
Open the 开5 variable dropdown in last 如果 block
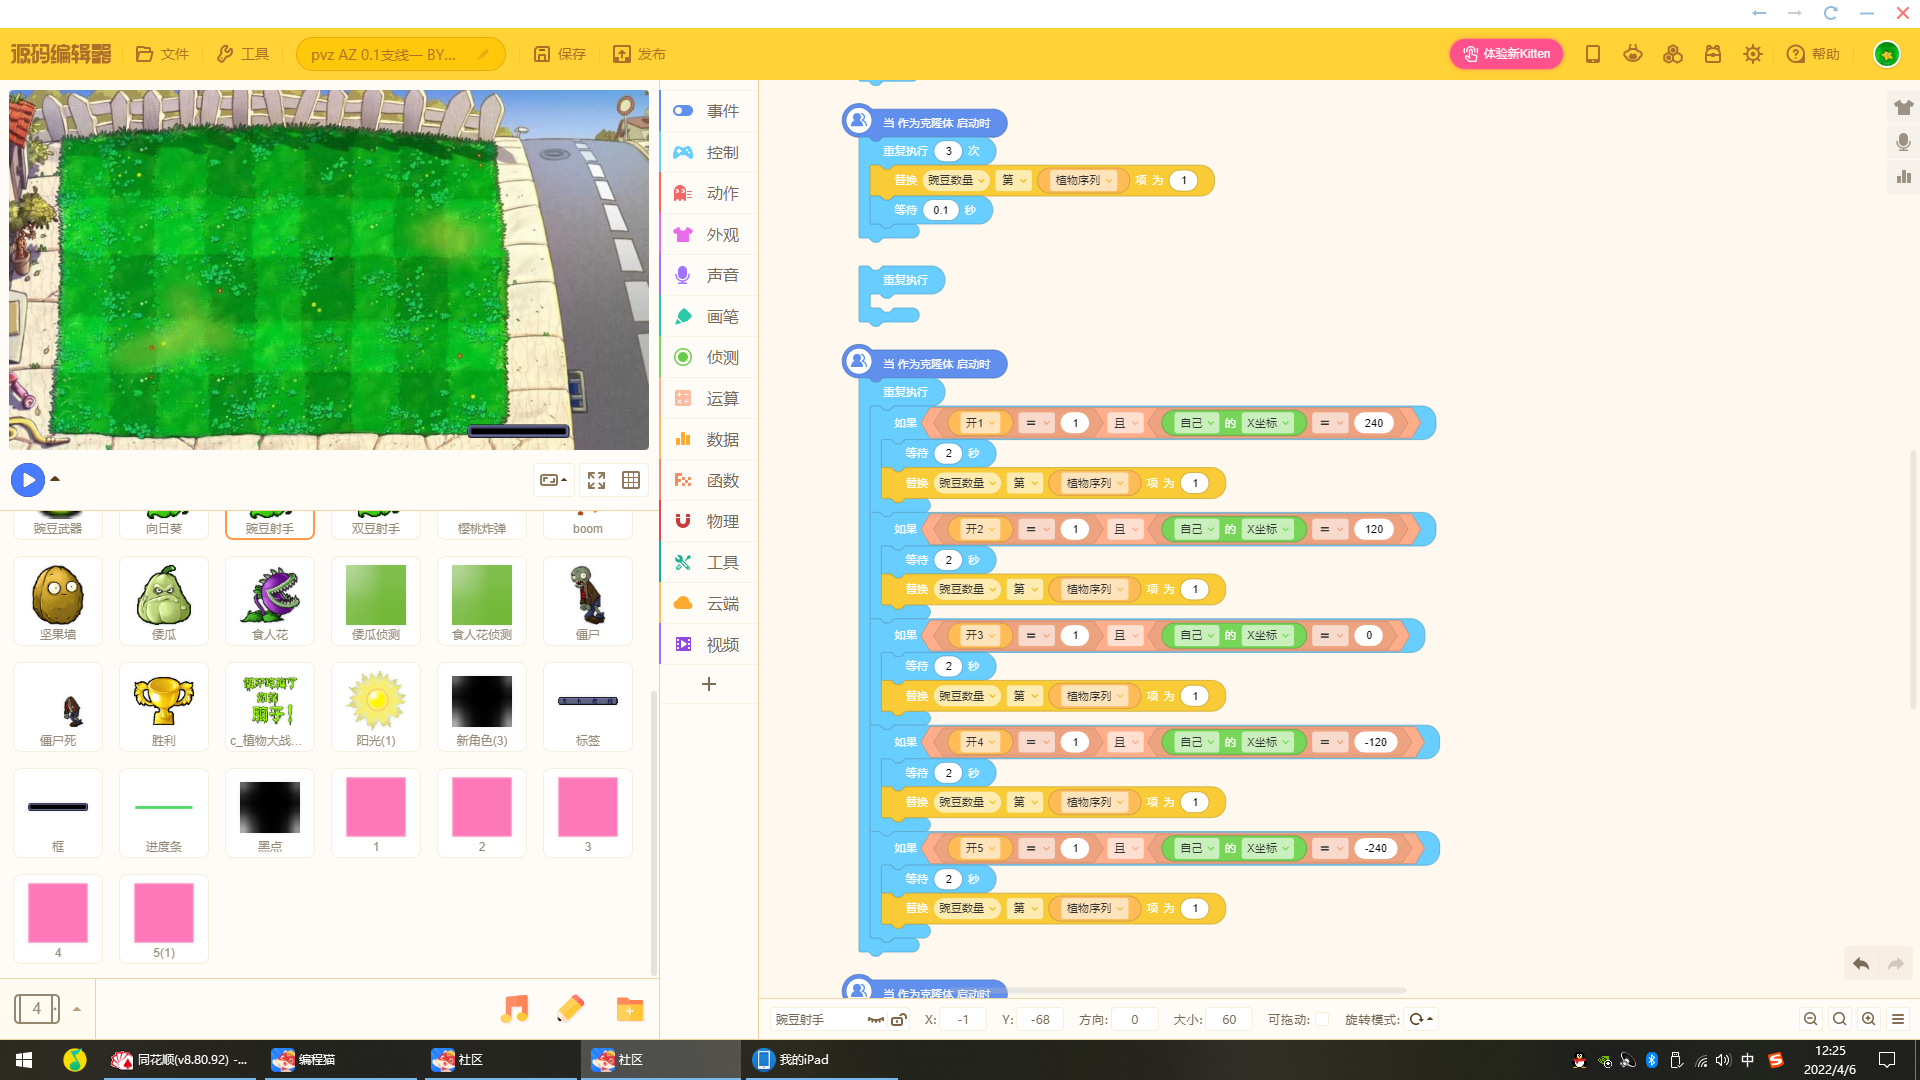click(980, 848)
